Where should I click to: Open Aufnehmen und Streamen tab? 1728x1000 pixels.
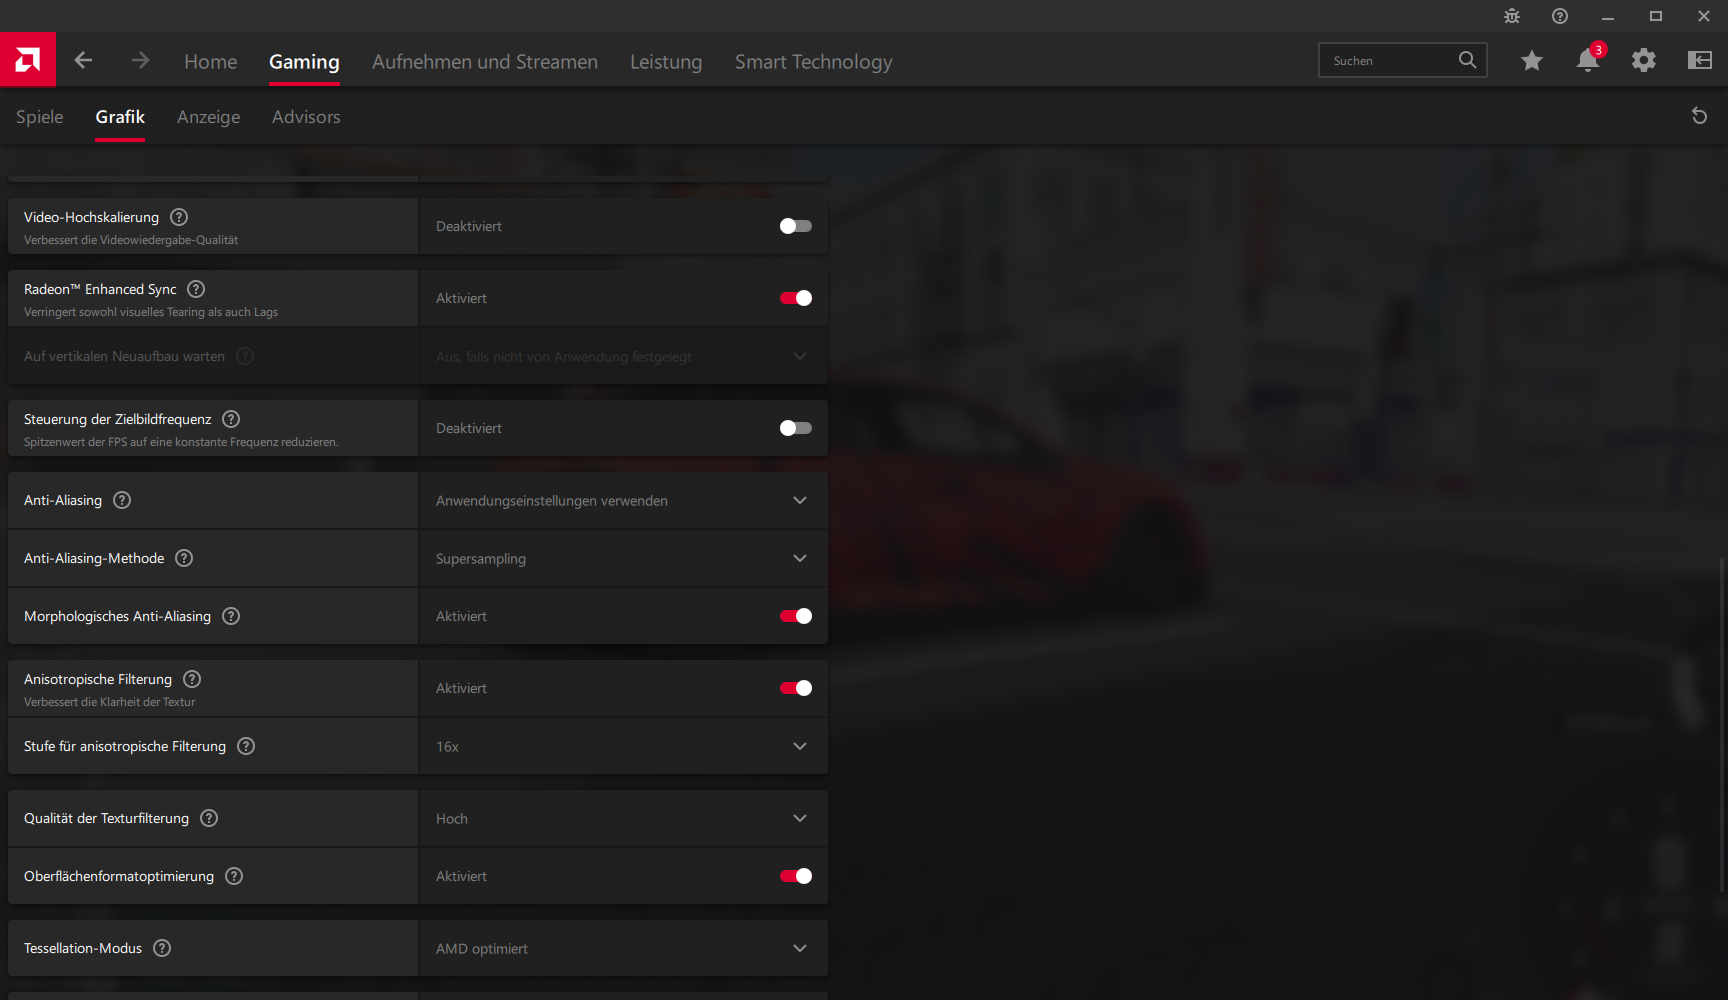[x=485, y=62]
